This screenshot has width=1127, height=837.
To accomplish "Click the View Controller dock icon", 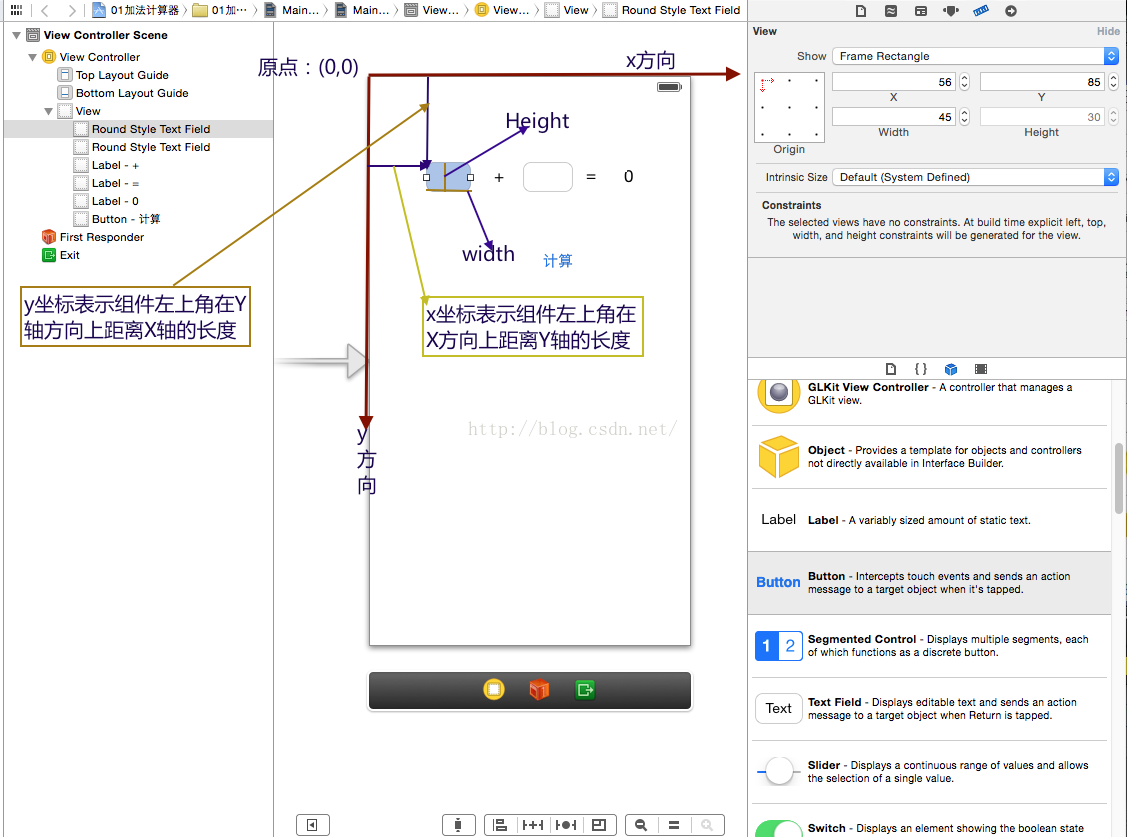I will coord(494,690).
